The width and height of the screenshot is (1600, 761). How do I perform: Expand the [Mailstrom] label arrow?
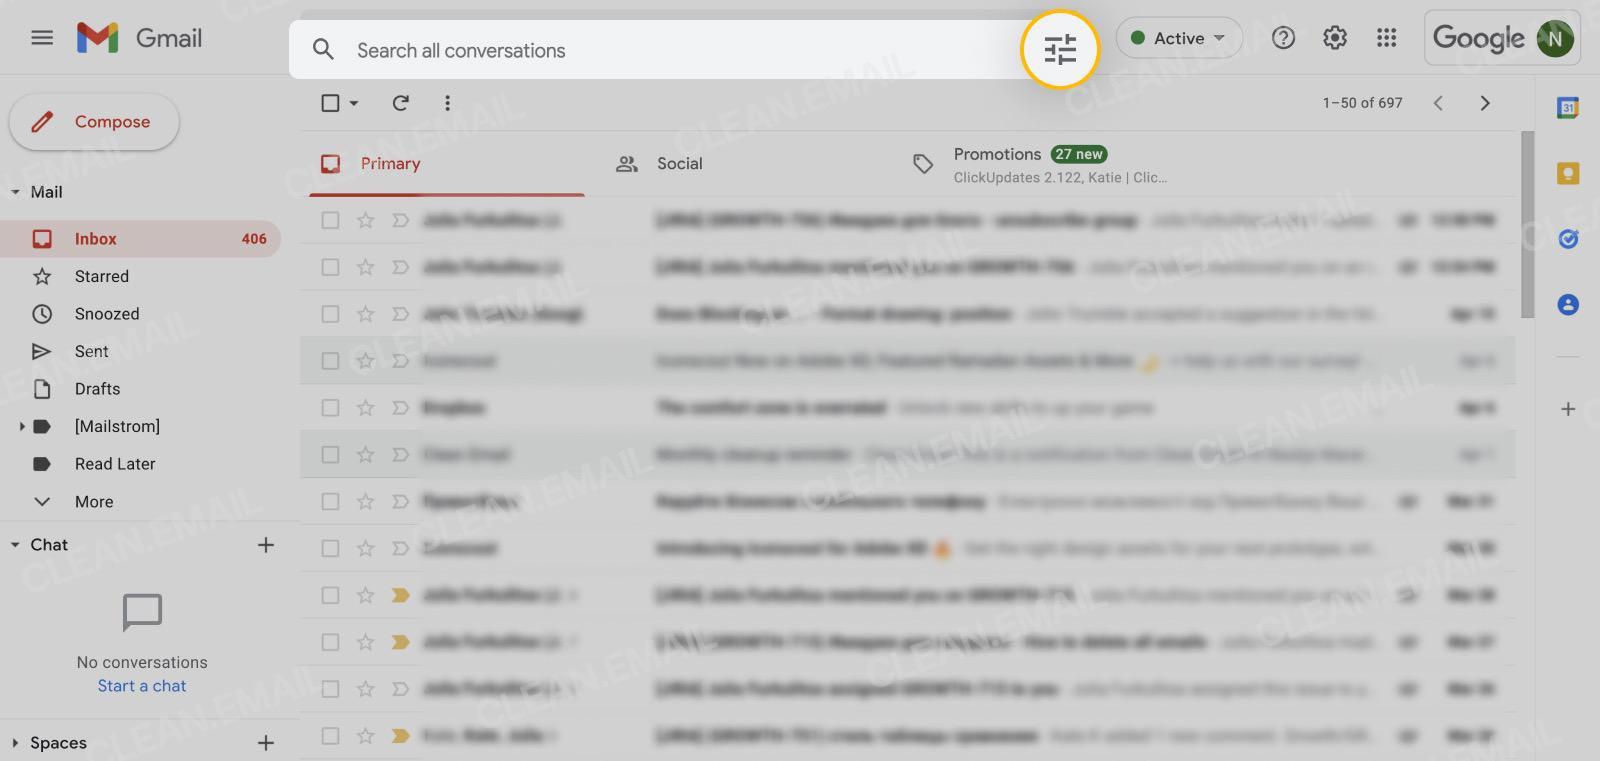tap(21, 426)
